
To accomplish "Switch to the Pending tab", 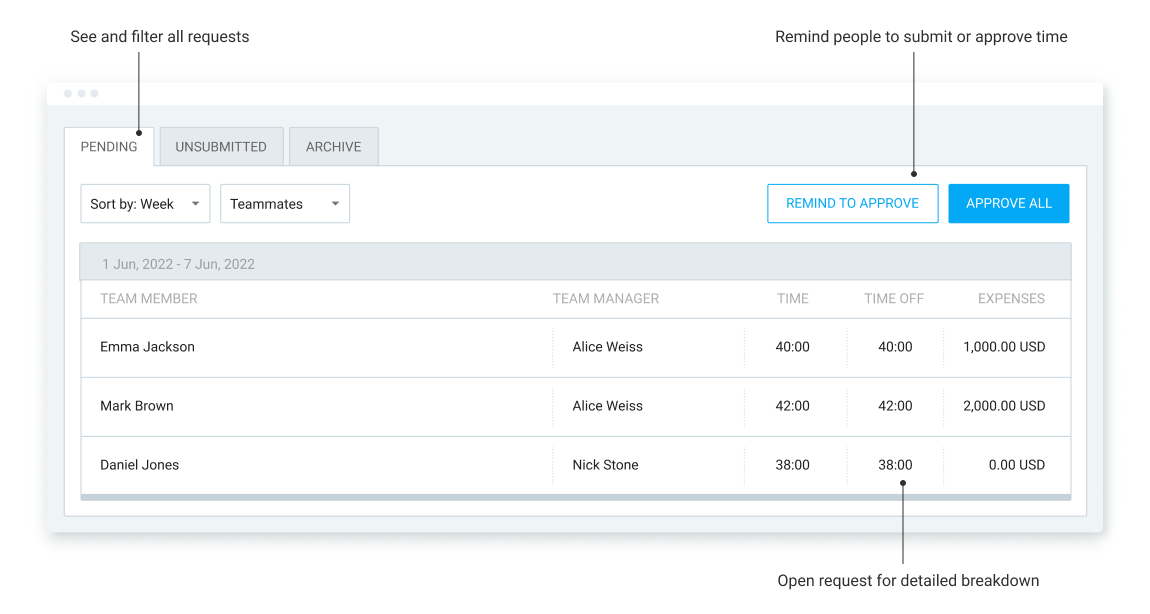I will 109,147.
